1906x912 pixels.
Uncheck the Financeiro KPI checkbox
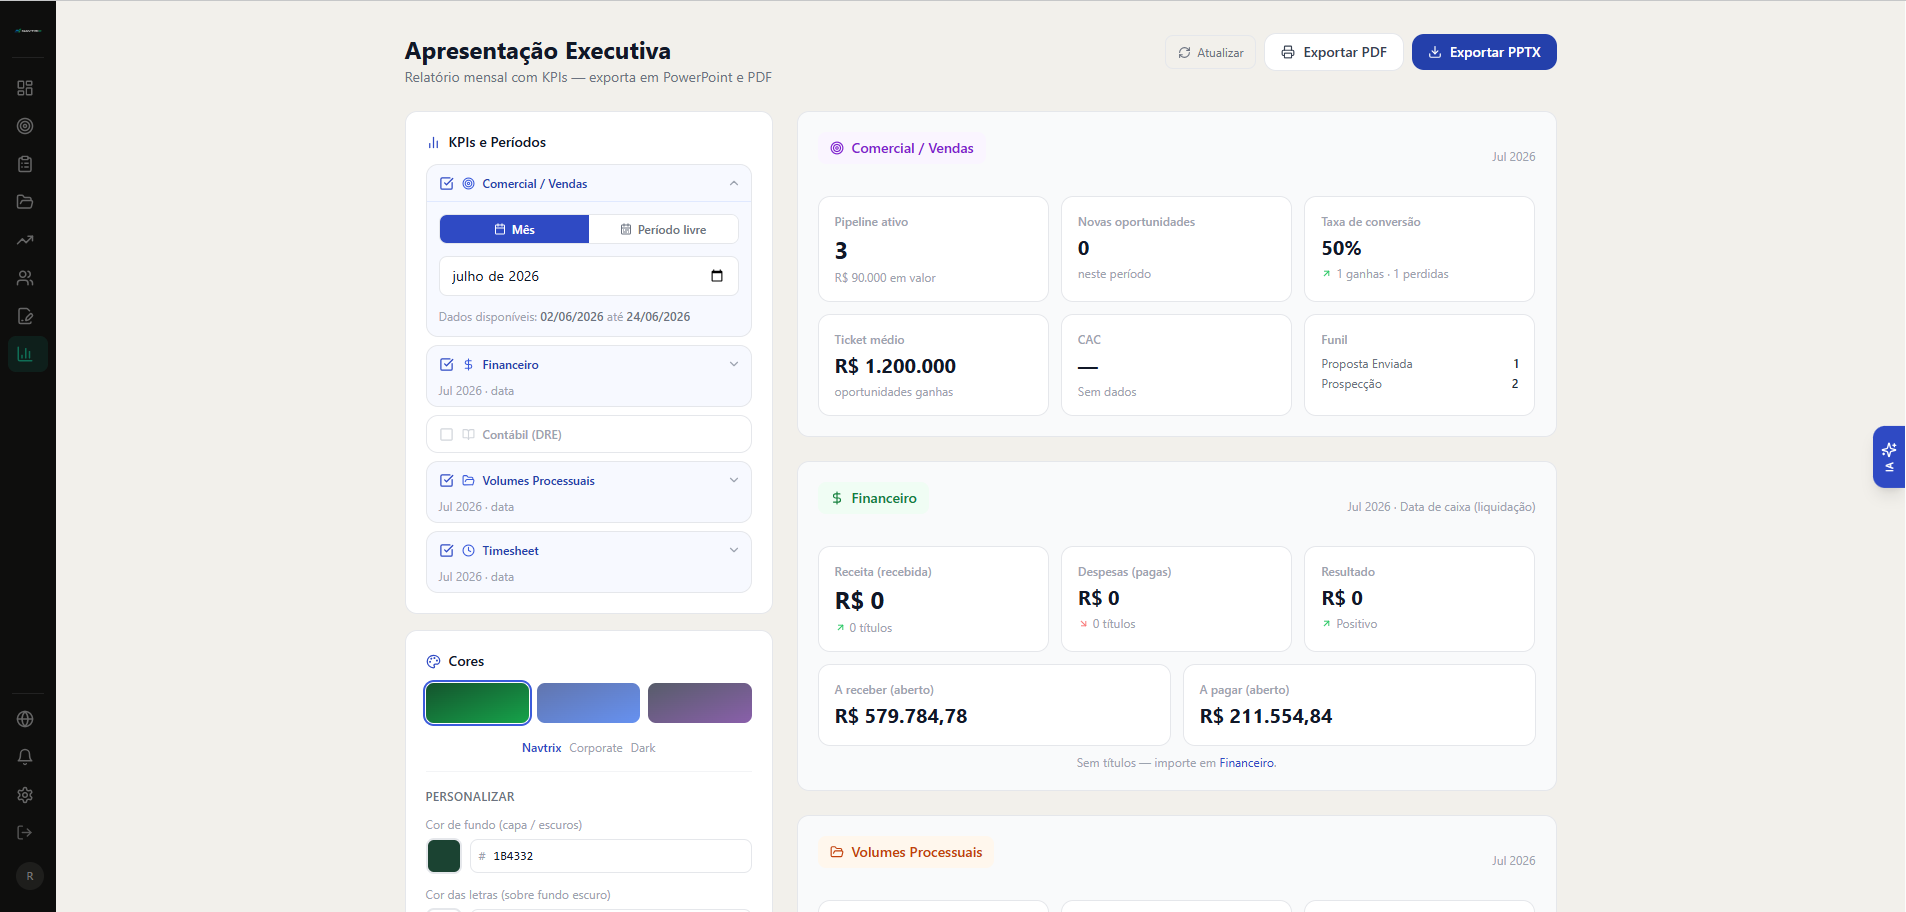click(x=447, y=365)
